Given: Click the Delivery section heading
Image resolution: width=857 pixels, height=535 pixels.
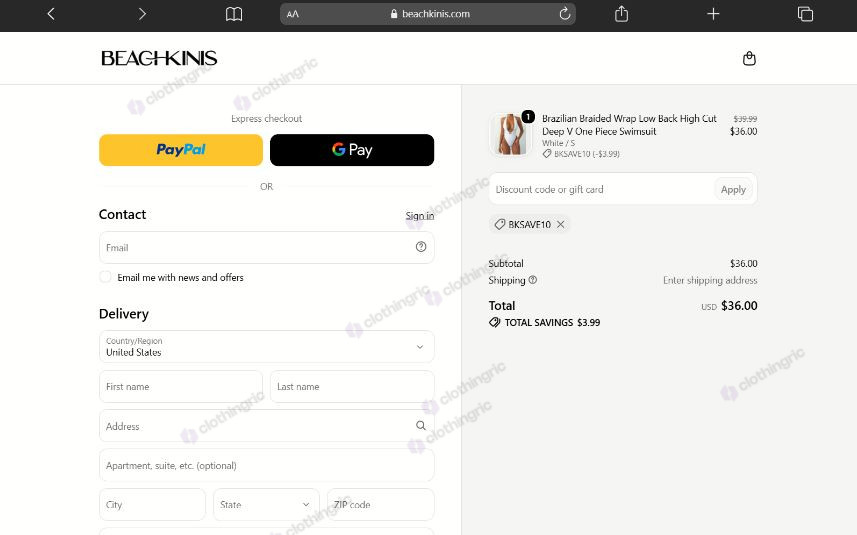Looking at the screenshot, I should coord(124,314).
